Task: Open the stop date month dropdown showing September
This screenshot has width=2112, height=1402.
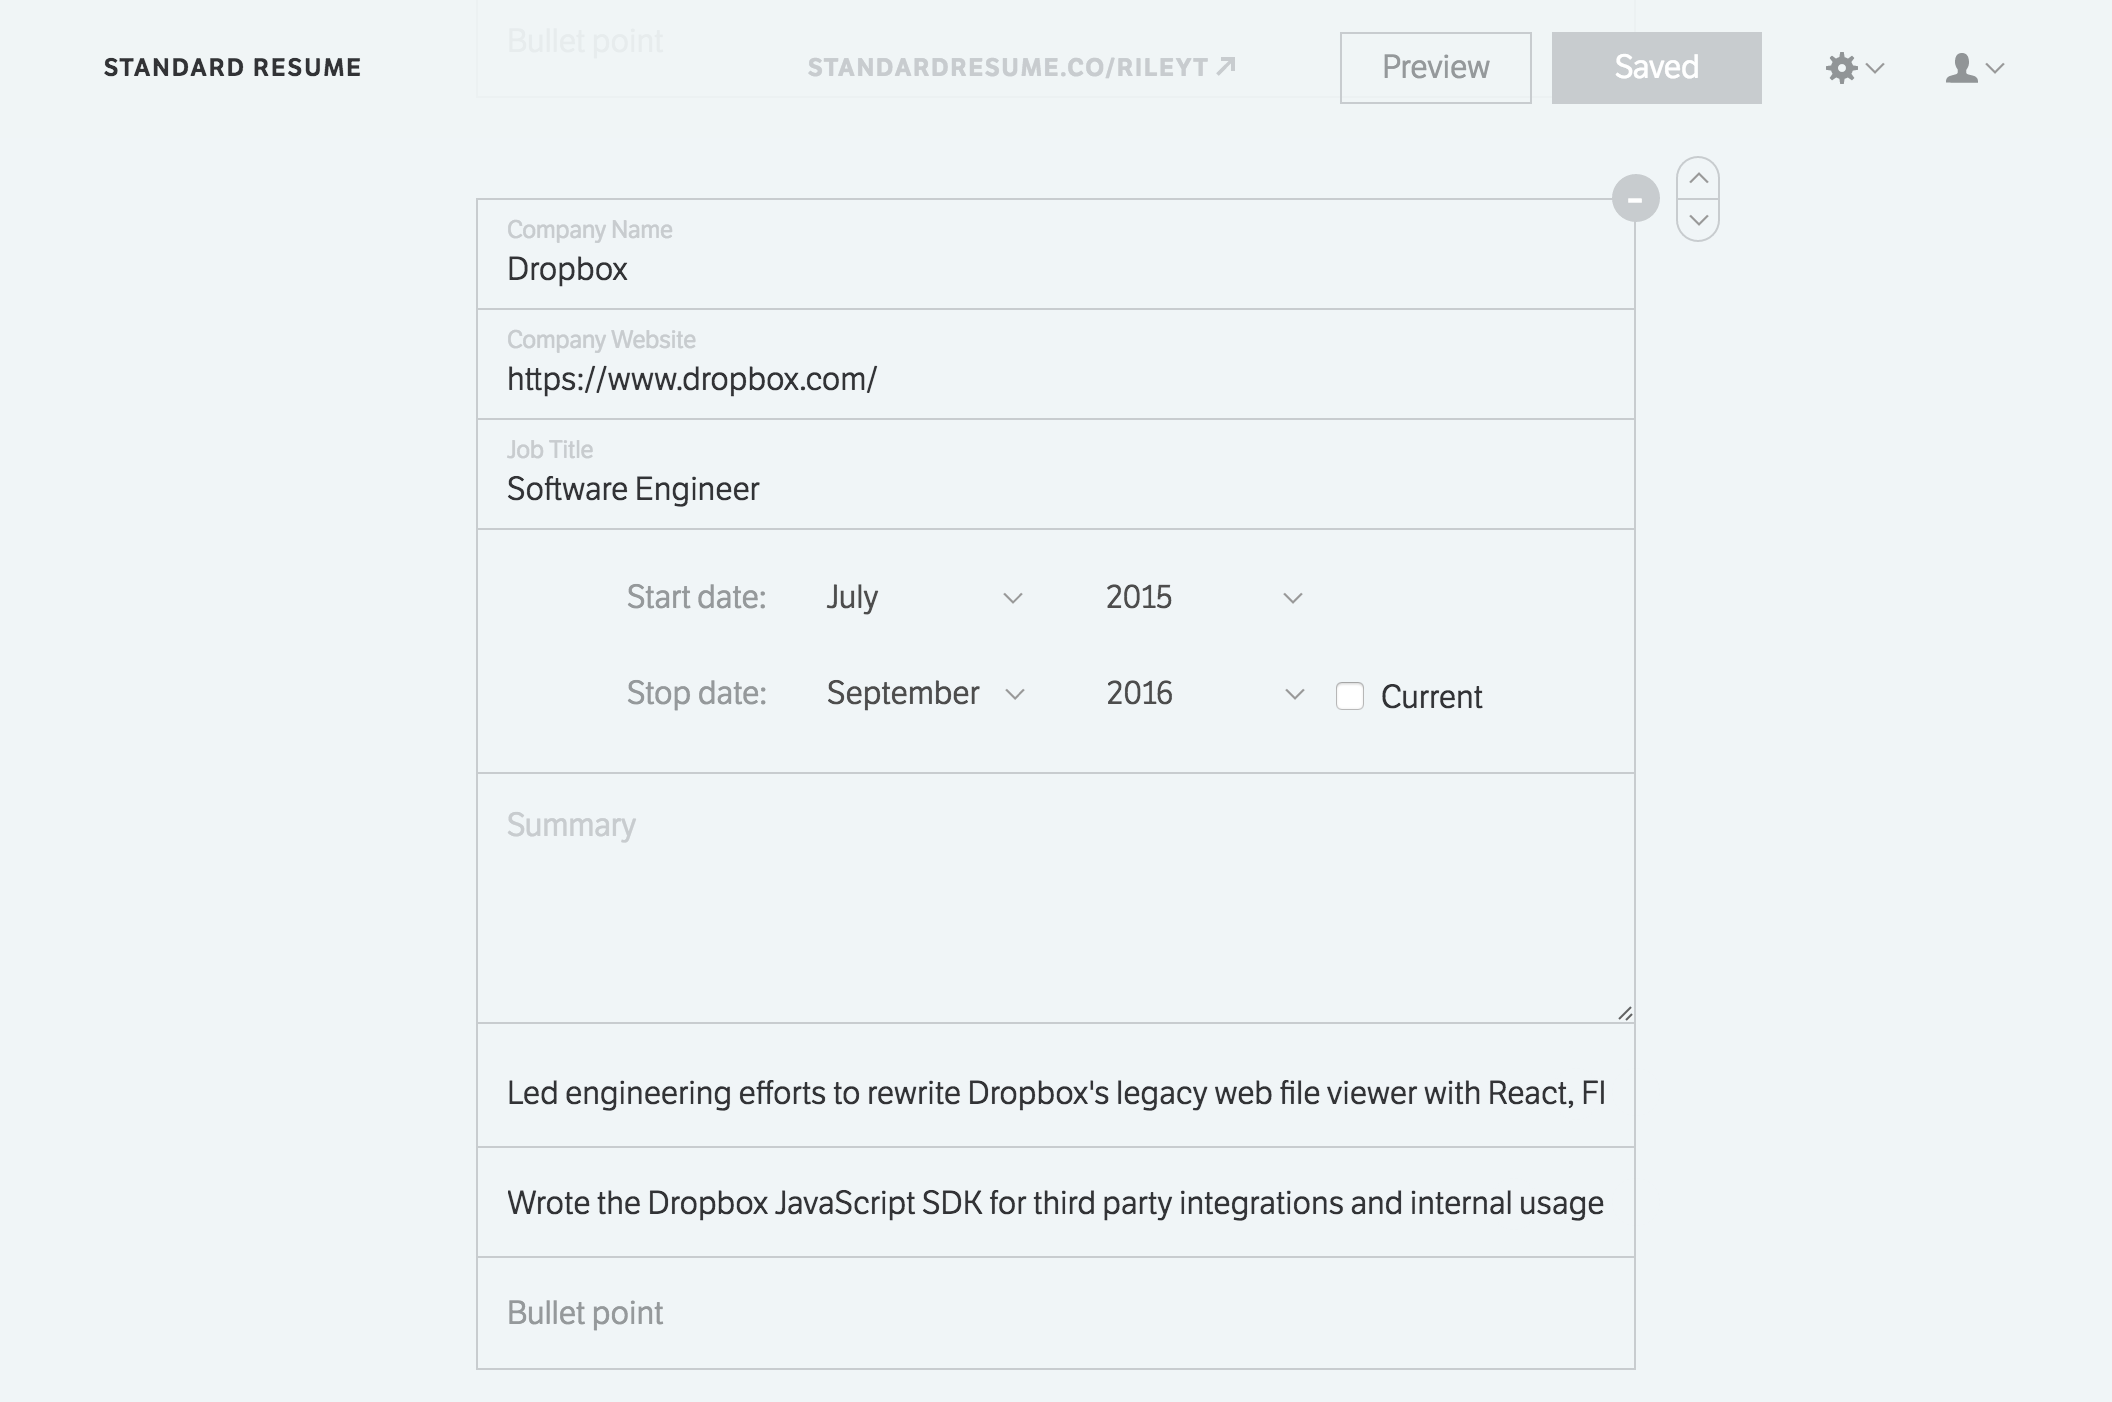Action: 923,693
